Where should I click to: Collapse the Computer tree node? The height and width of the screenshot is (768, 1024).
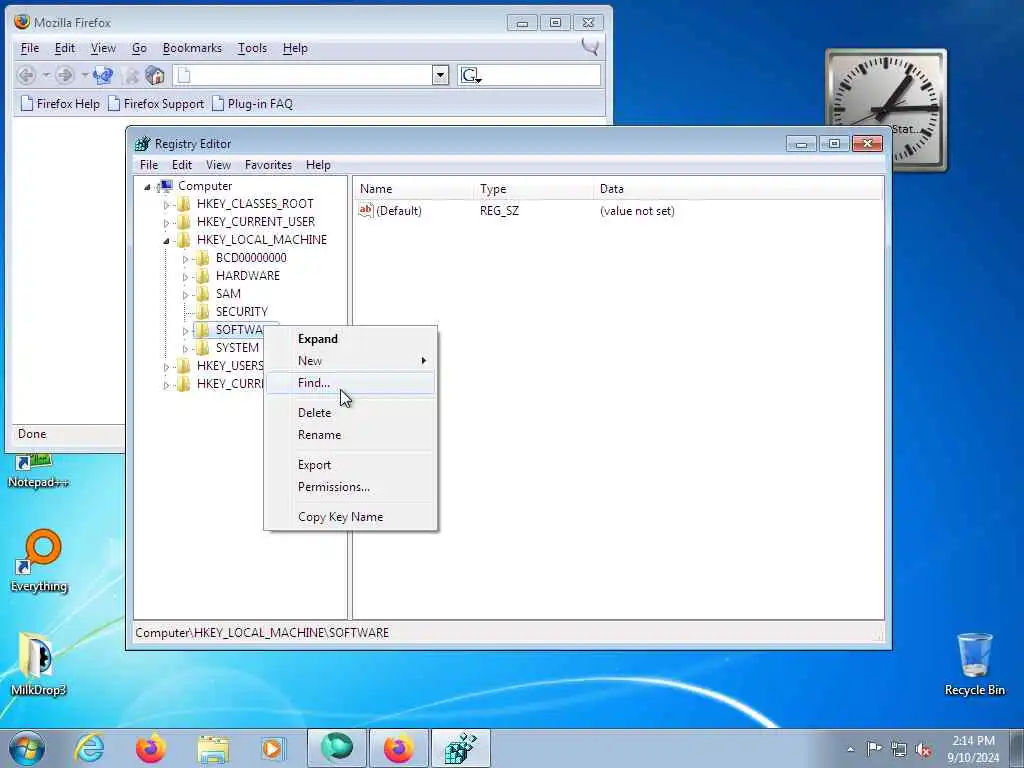pyautogui.click(x=148, y=187)
